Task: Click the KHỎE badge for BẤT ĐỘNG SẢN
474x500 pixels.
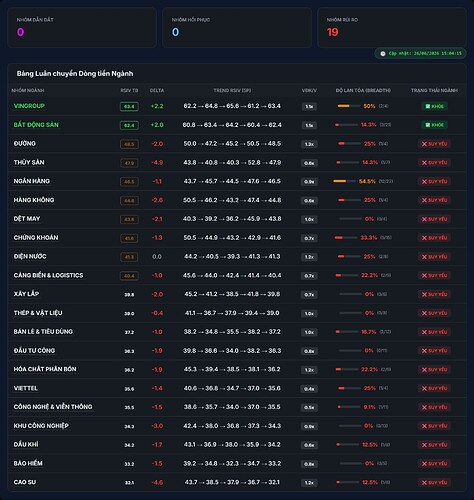Action: pos(434,125)
